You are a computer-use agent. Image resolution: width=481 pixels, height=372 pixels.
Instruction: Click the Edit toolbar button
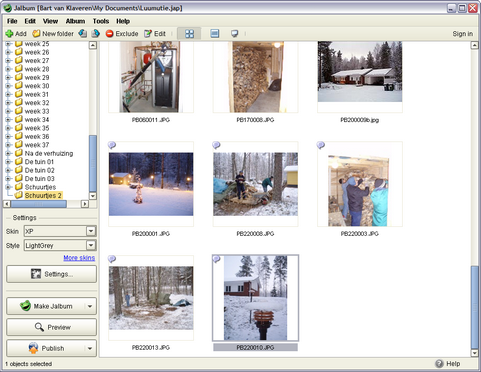point(155,34)
